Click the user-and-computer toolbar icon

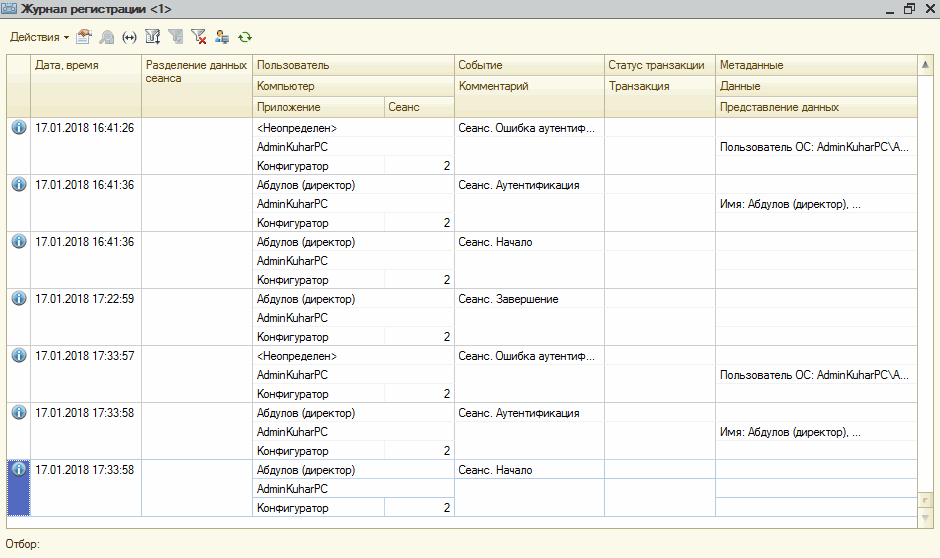[x=222, y=37]
